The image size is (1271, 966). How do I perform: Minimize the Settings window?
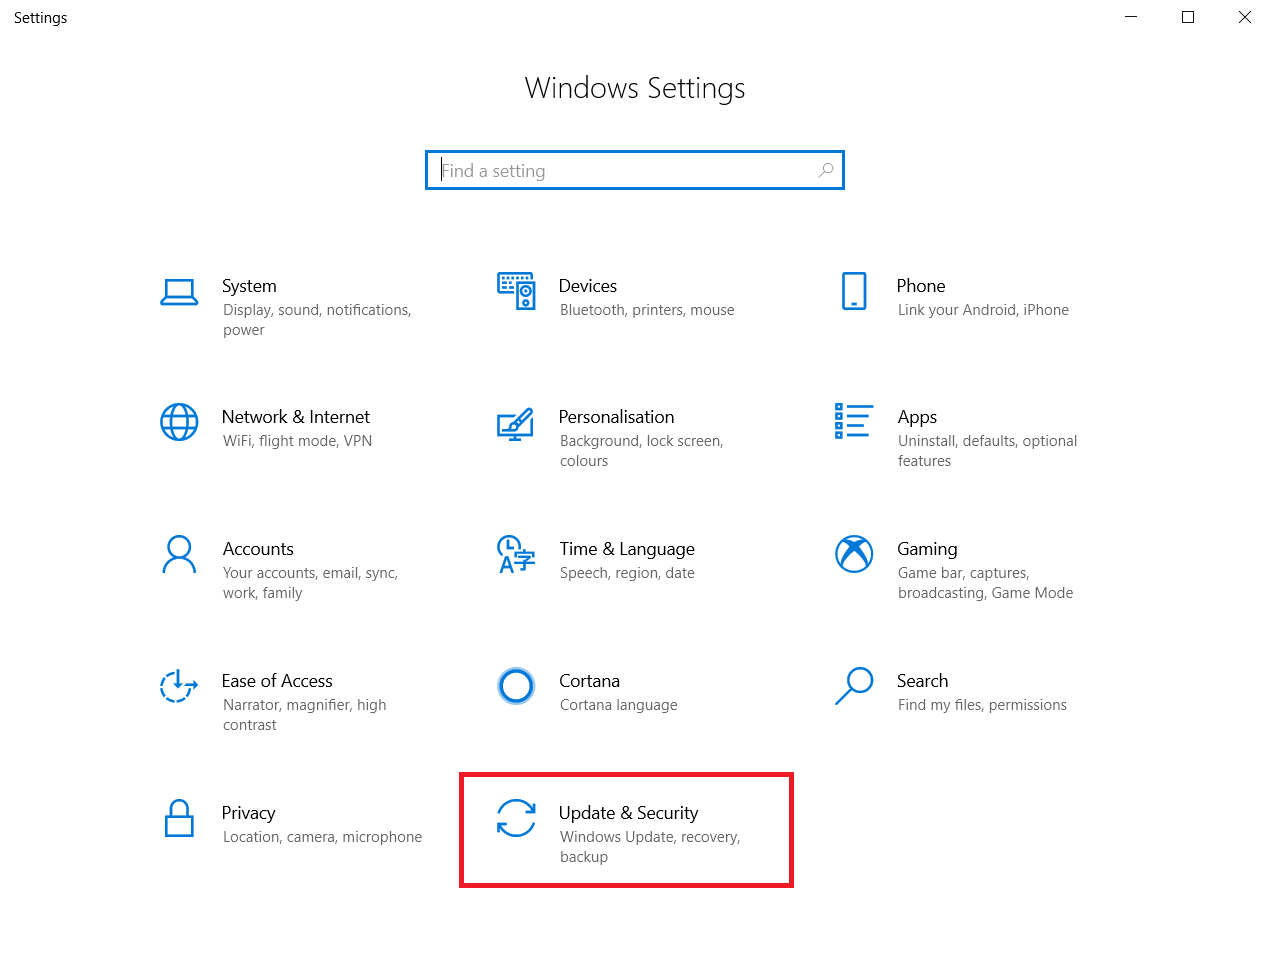coord(1131,17)
